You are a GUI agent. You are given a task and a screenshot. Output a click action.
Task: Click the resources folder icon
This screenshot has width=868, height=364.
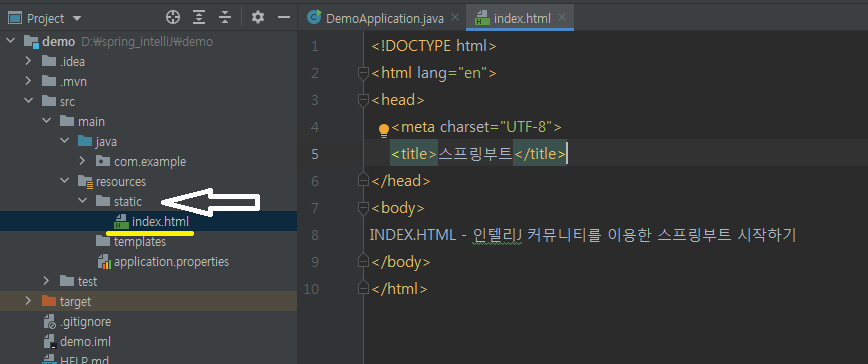pos(85,181)
